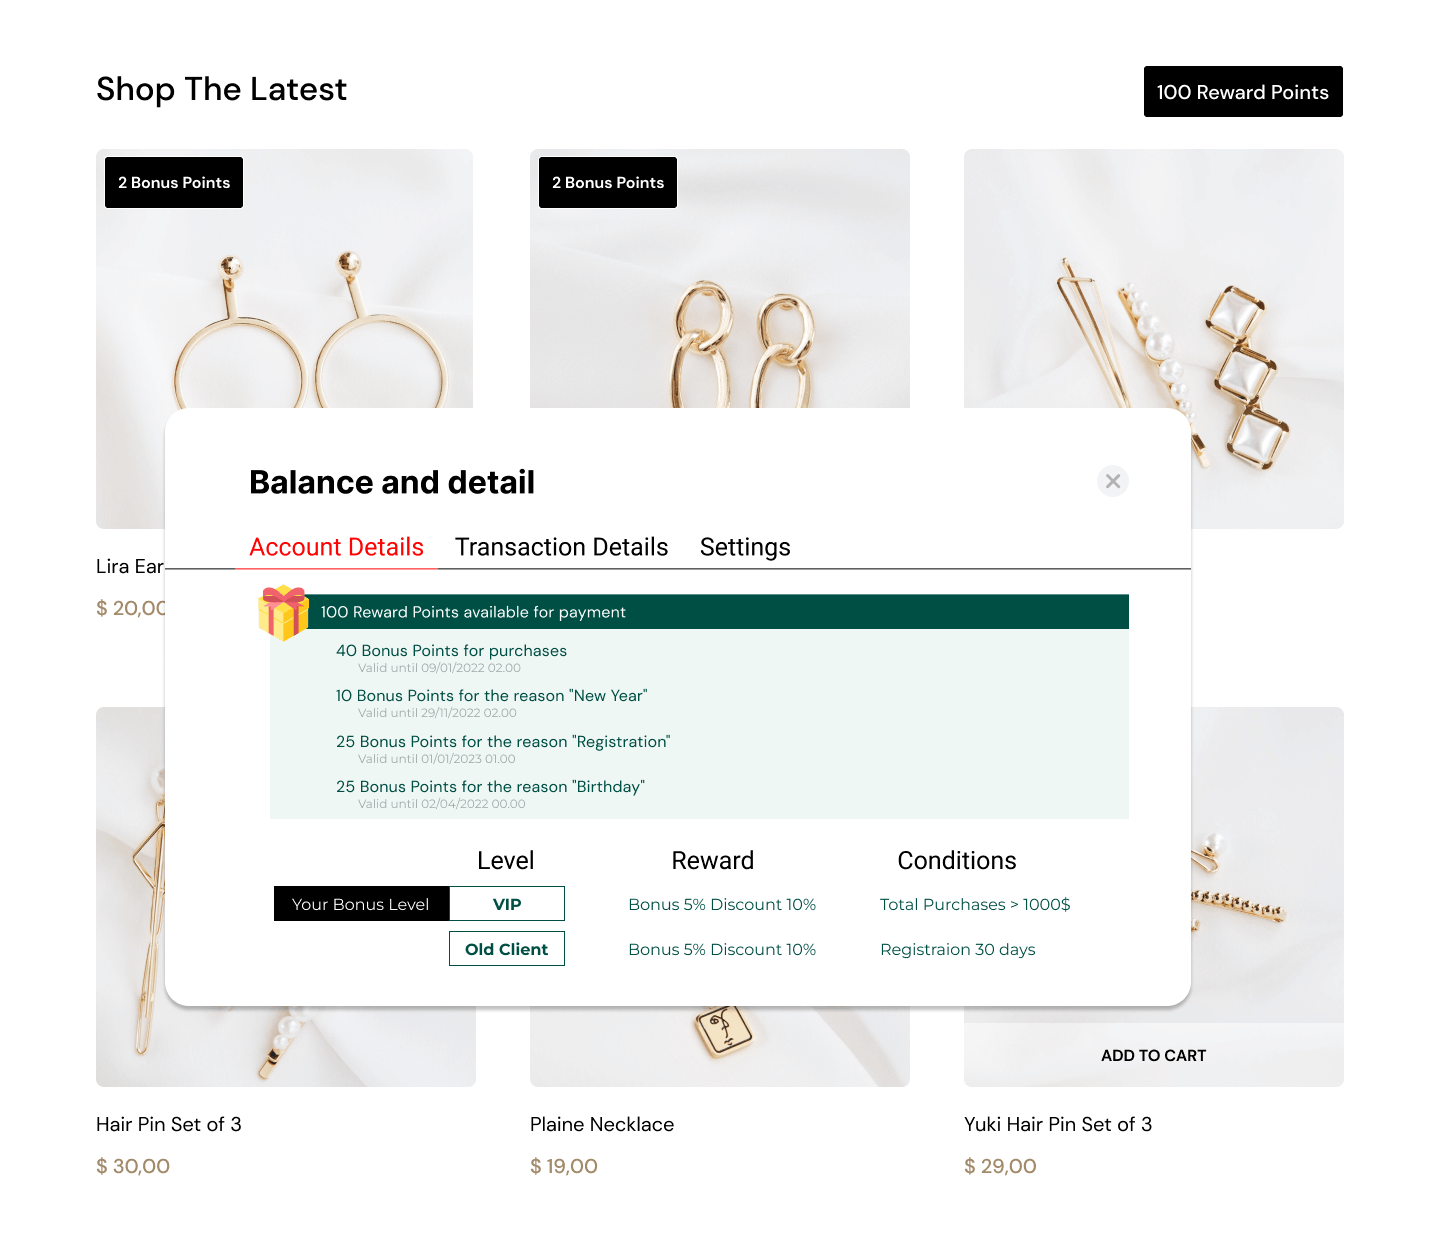Select the Old Client level badge
The width and height of the screenshot is (1440, 1246).
click(x=507, y=949)
